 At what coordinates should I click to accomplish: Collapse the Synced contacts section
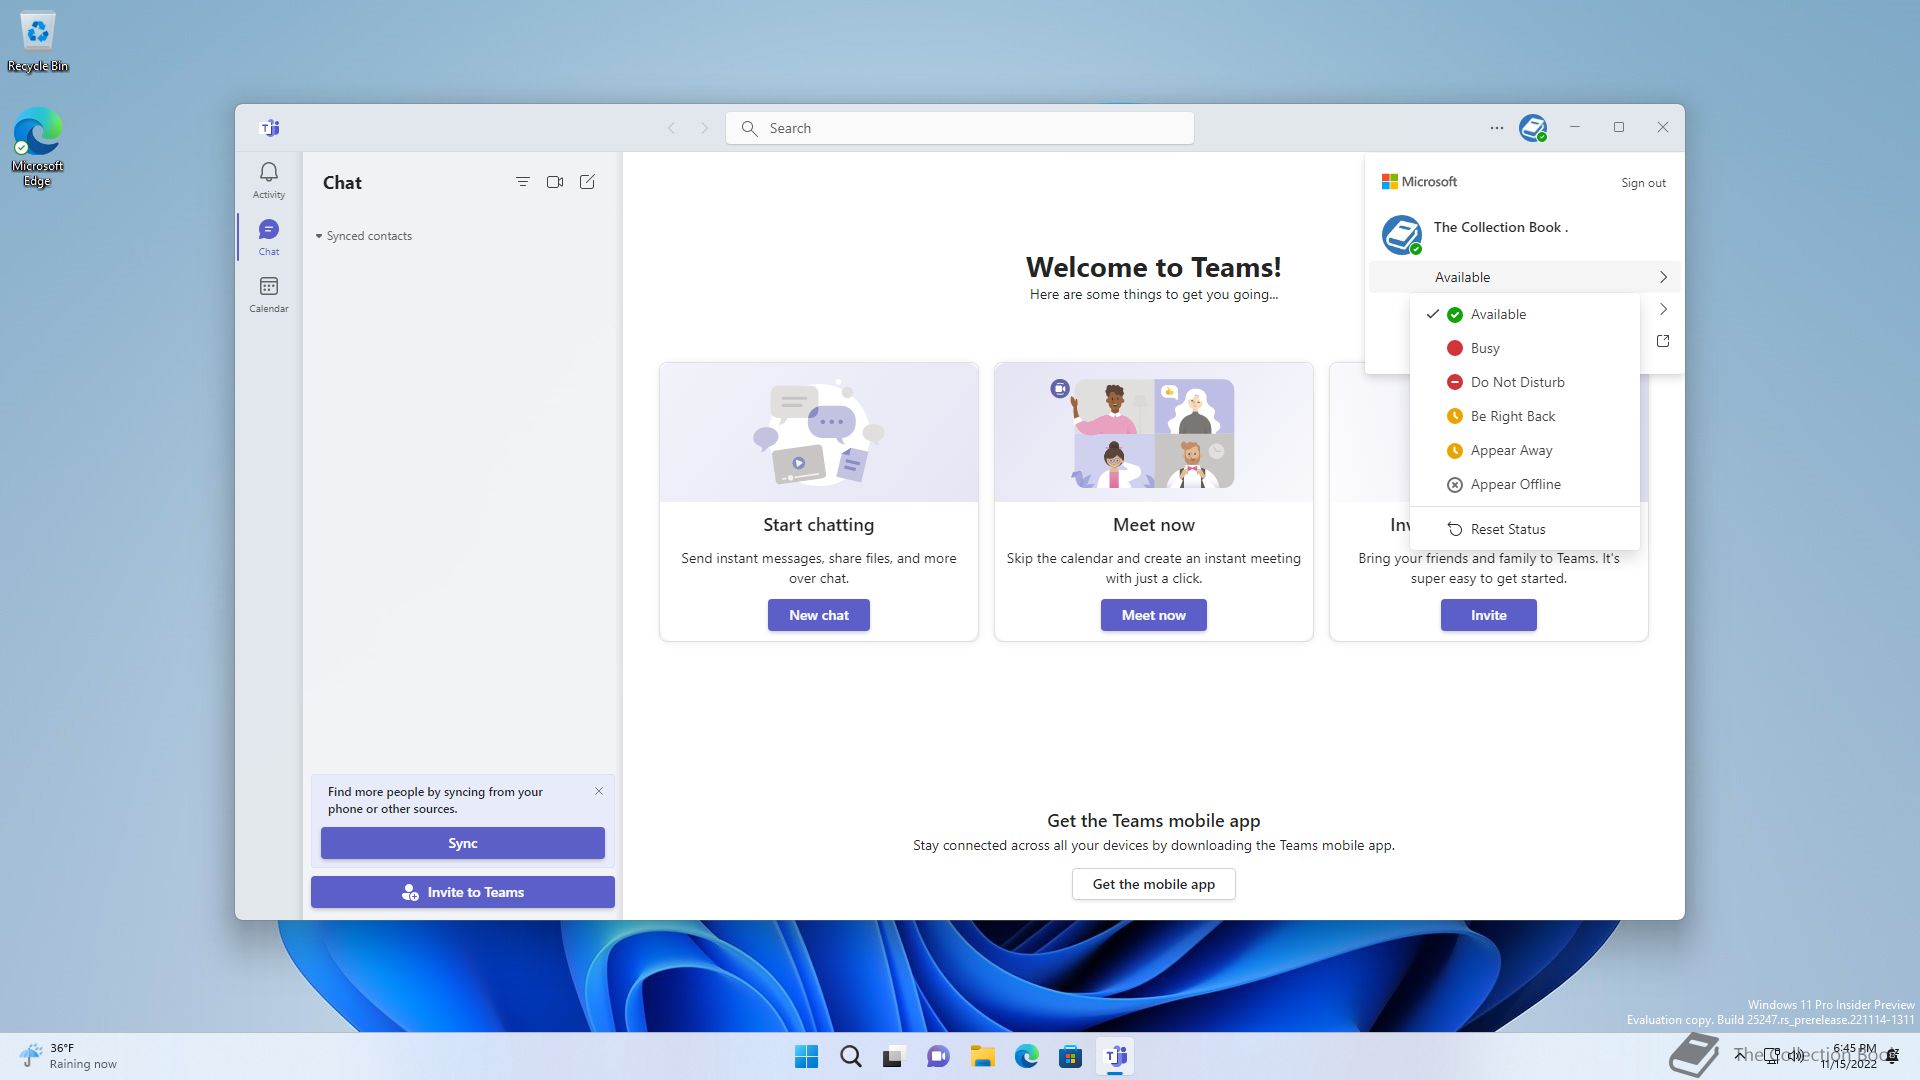pyautogui.click(x=319, y=236)
